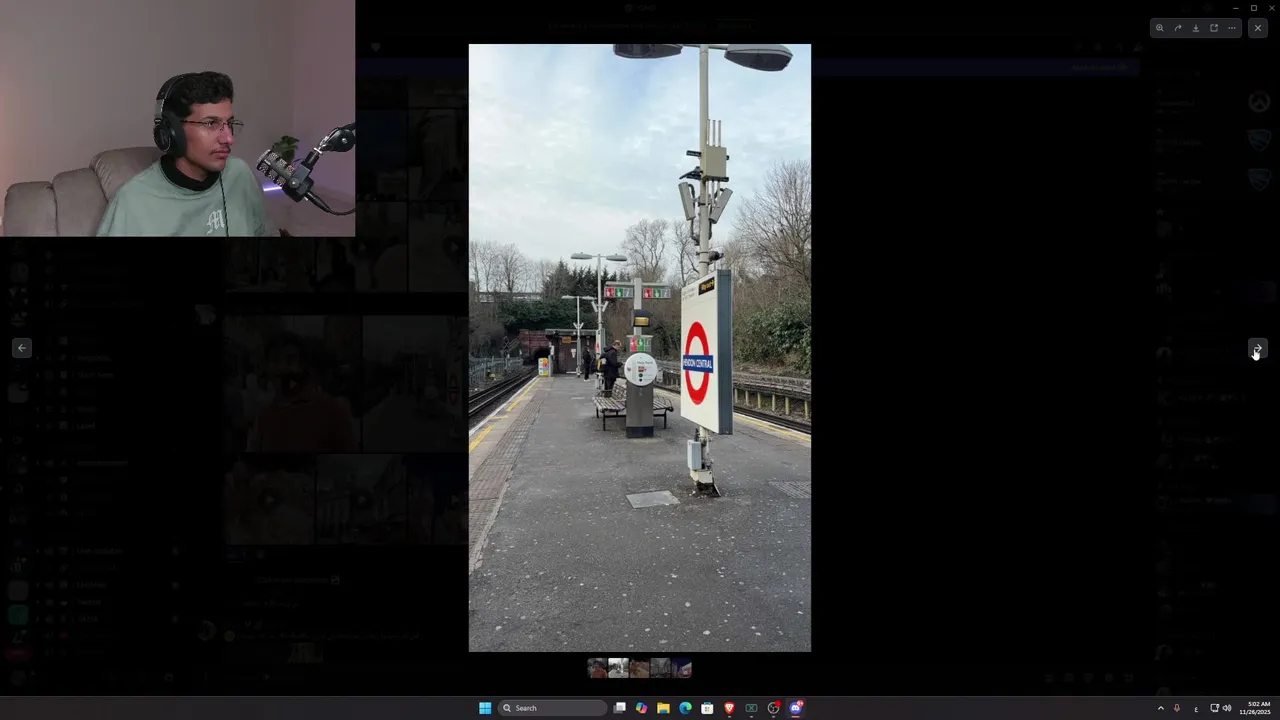The width and height of the screenshot is (1280, 720).
Task: Open the volume speaker tray icon
Action: (x=1227, y=708)
